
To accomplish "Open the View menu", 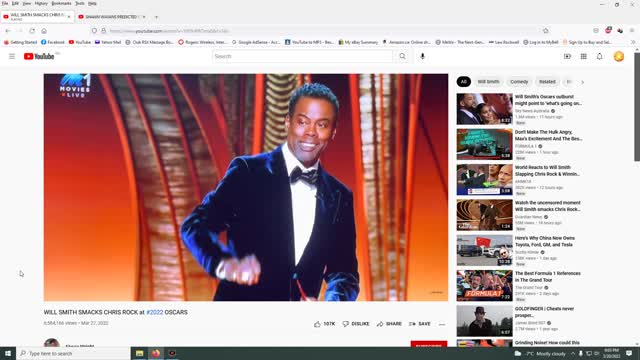I will click(x=27, y=3).
